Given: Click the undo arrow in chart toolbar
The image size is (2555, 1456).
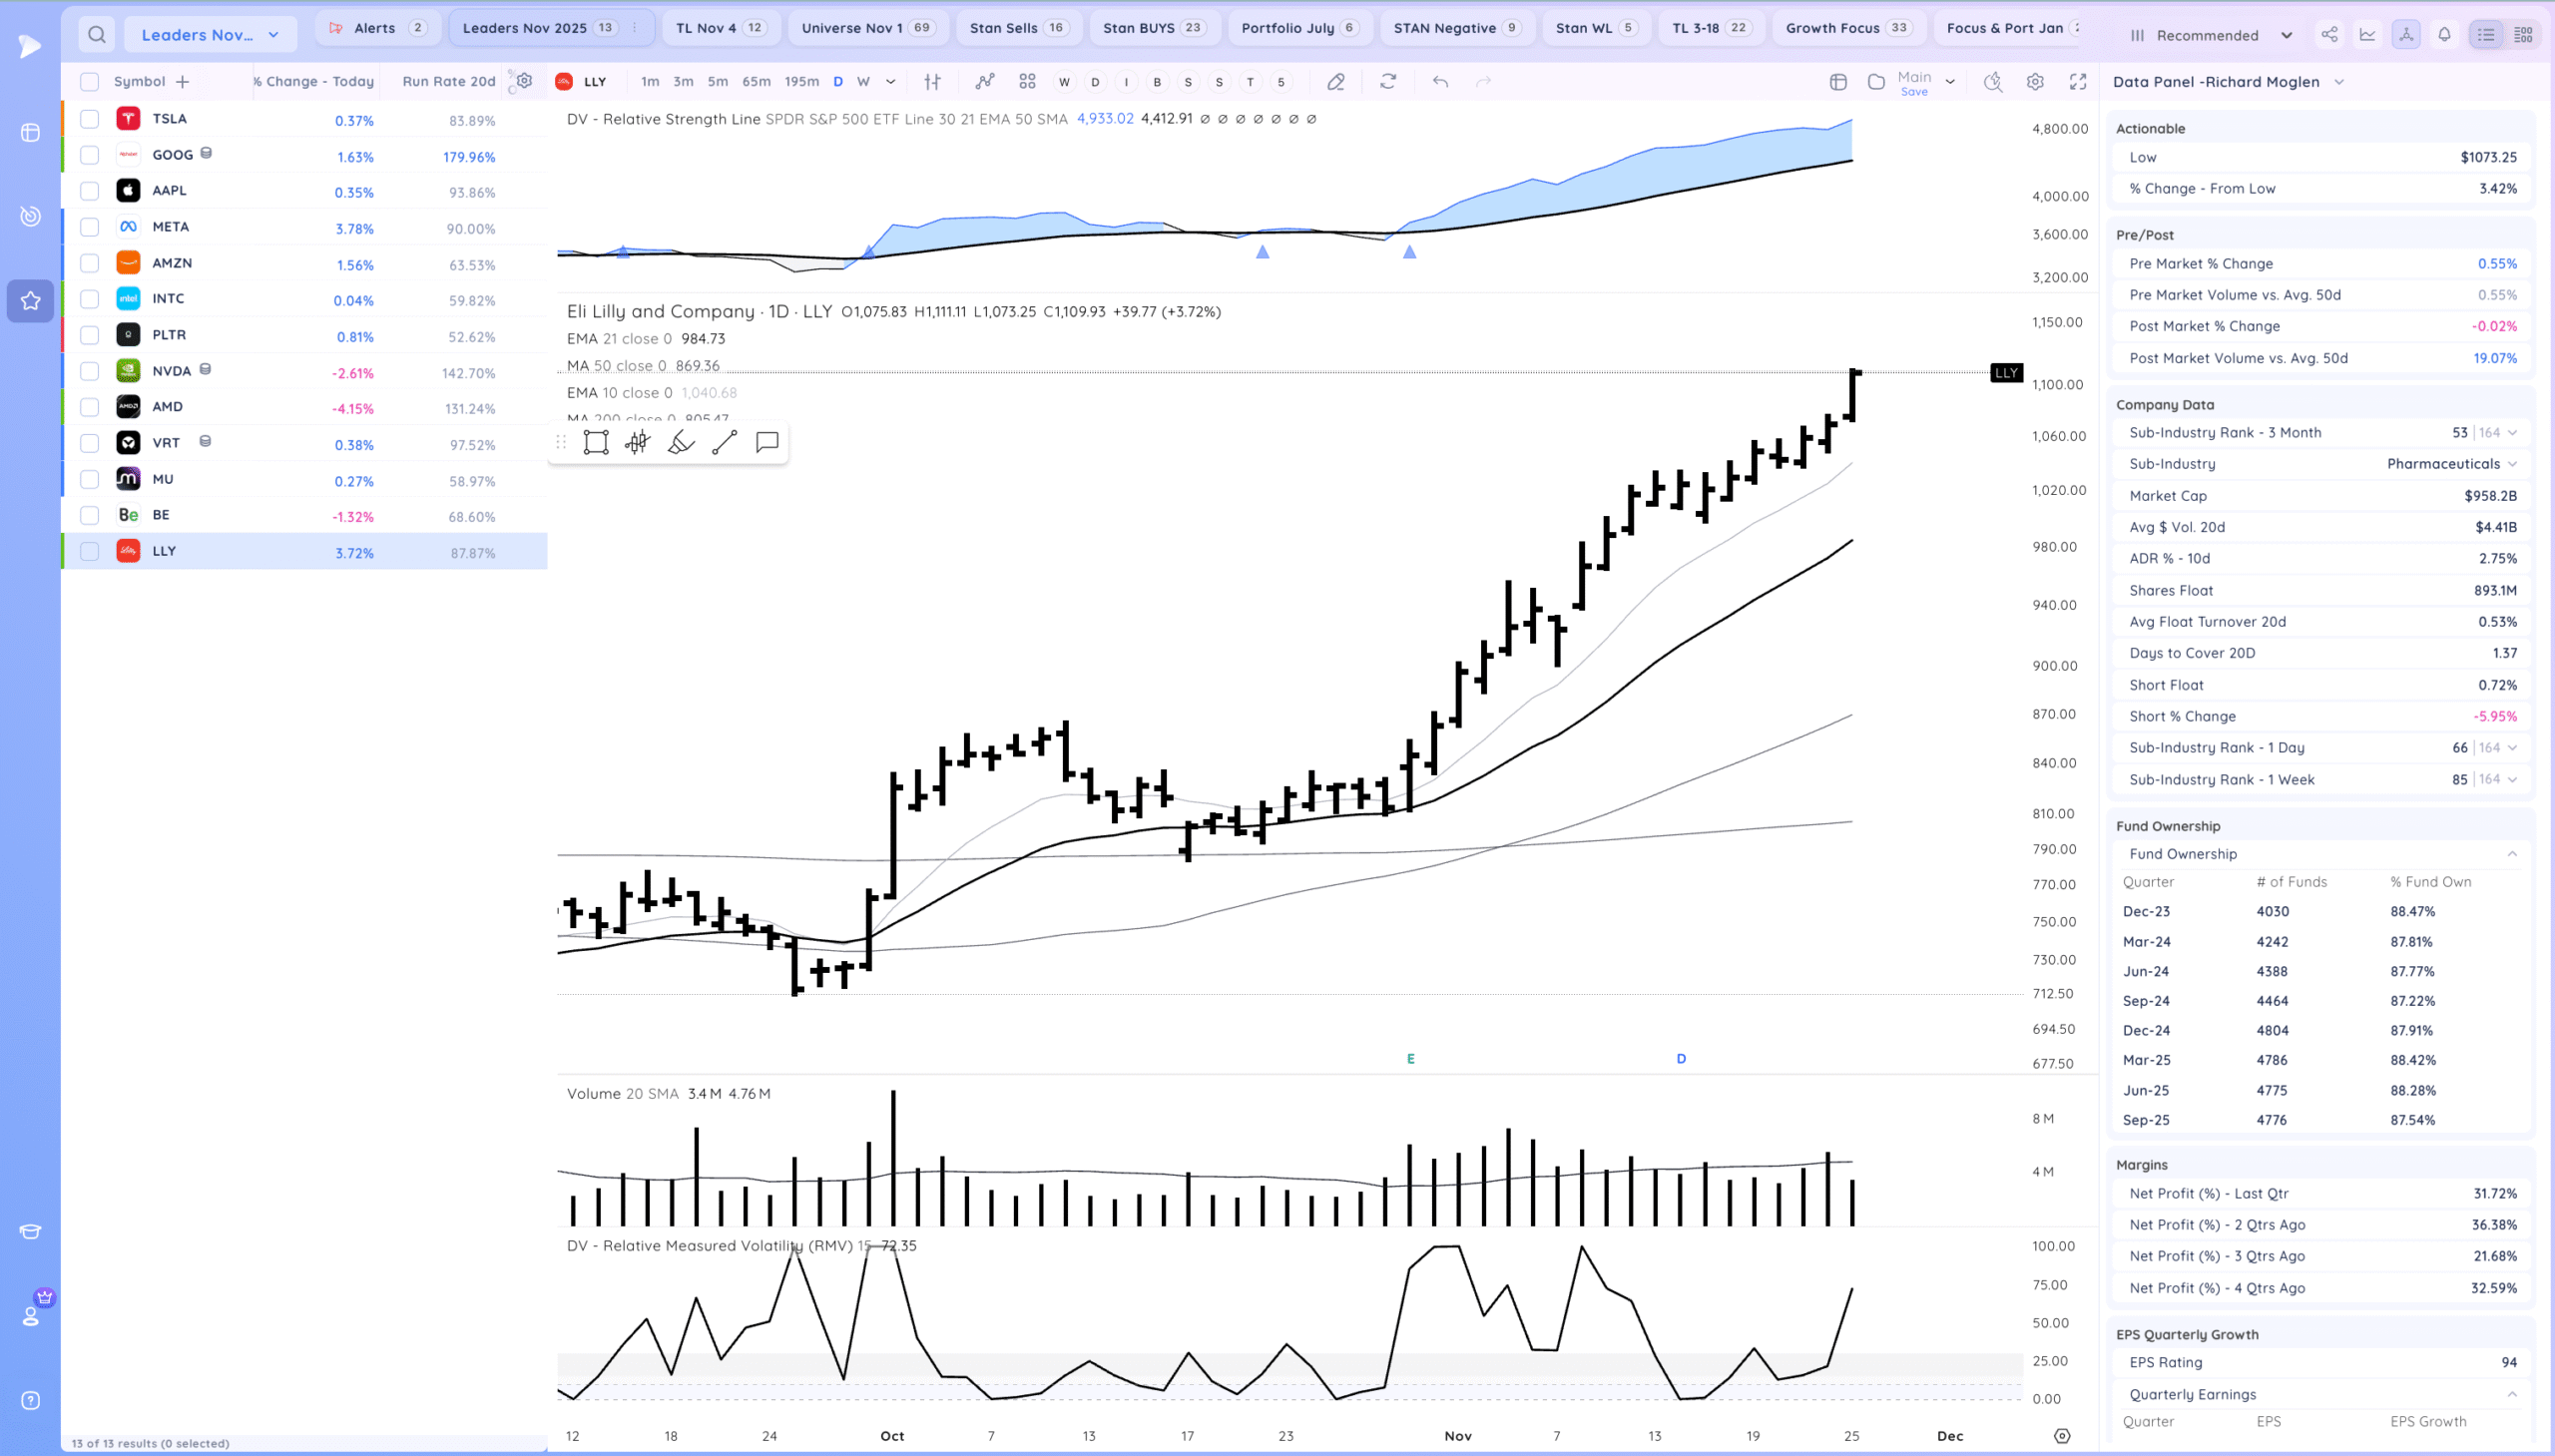Looking at the screenshot, I should tap(1440, 82).
